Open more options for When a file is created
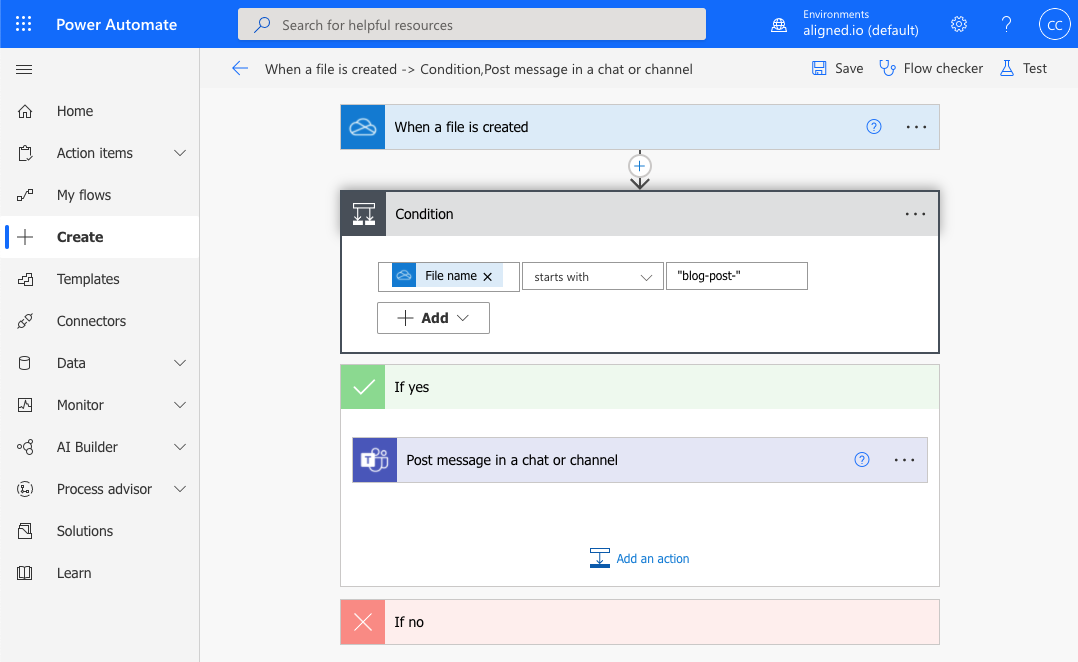 point(916,127)
